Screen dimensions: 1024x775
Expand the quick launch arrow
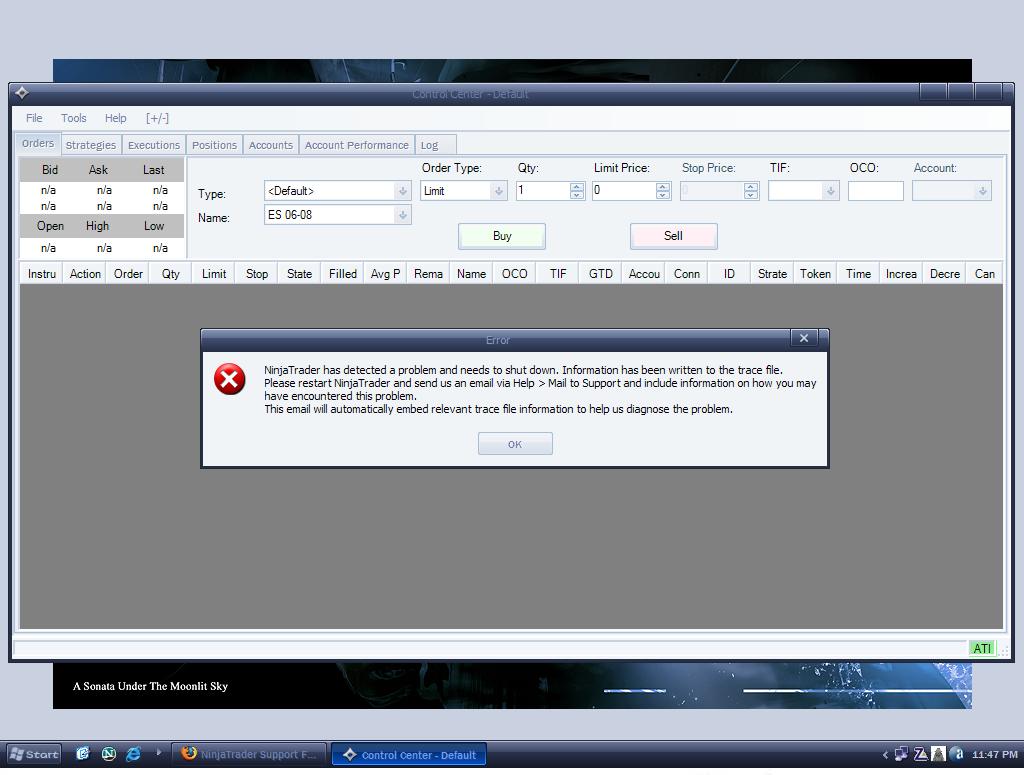pyautogui.click(x=159, y=752)
